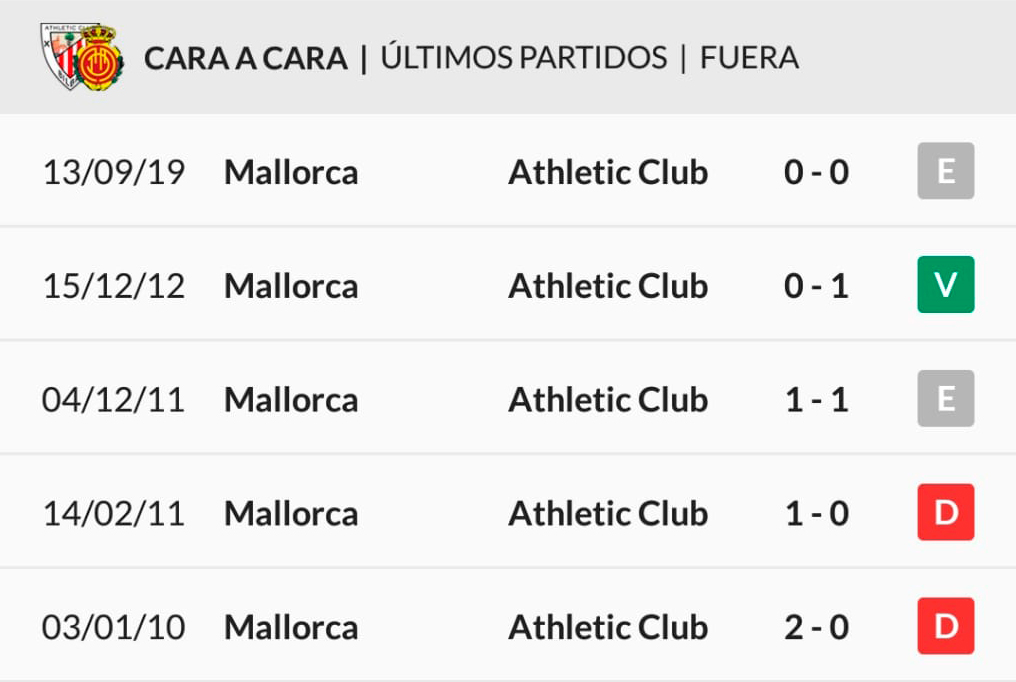
Task: Select the CARA A CARA tab
Action: [246, 58]
